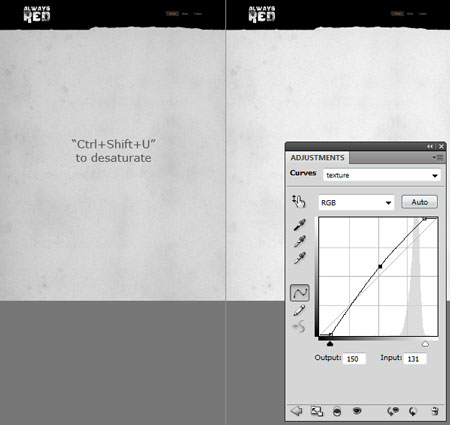Return to adjustment list arrow

[296, 411]
